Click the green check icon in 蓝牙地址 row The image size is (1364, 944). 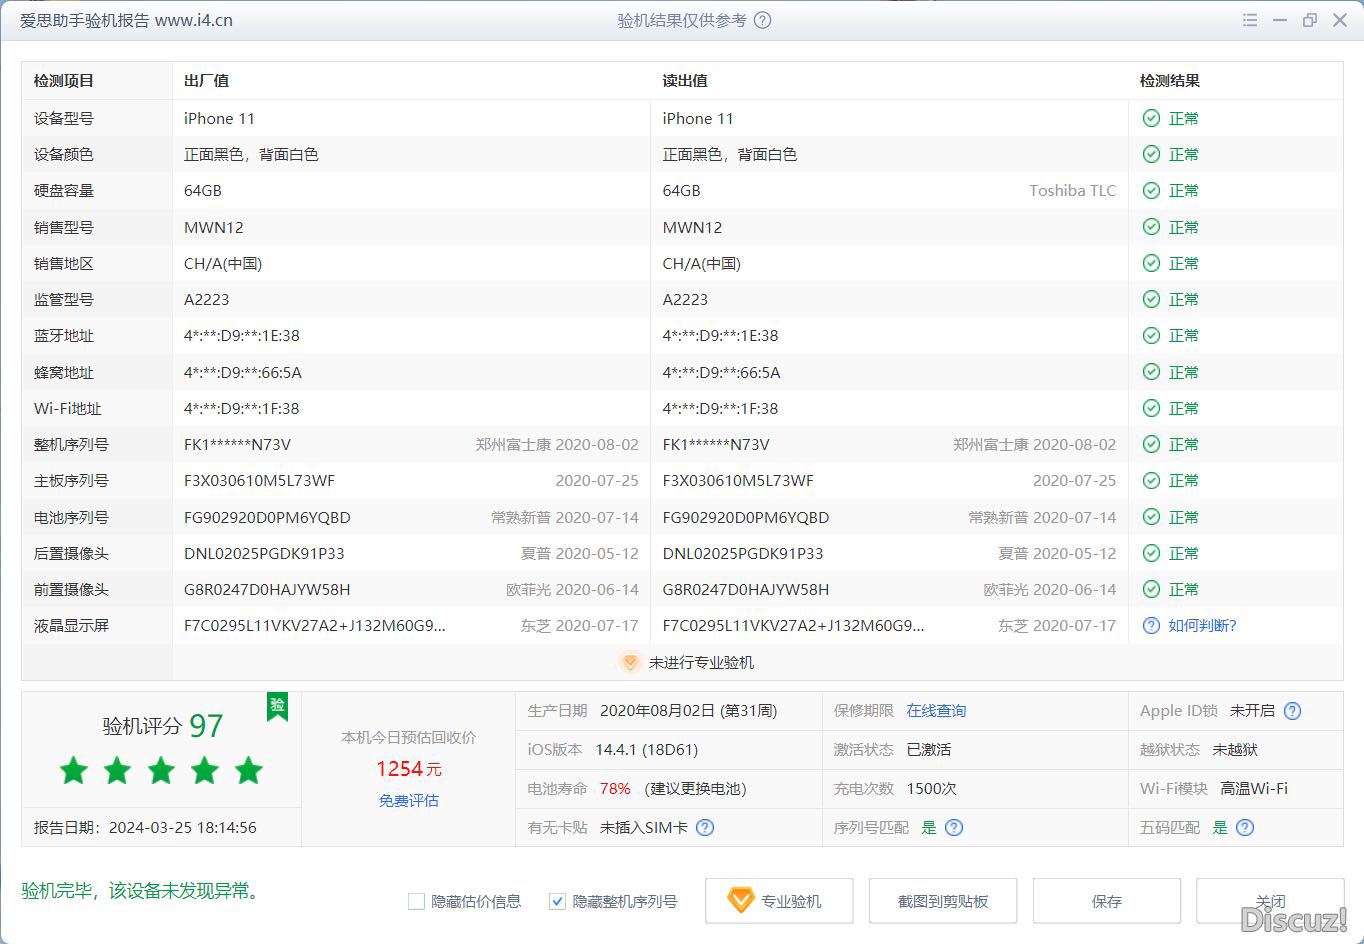tap(1151, 335)
